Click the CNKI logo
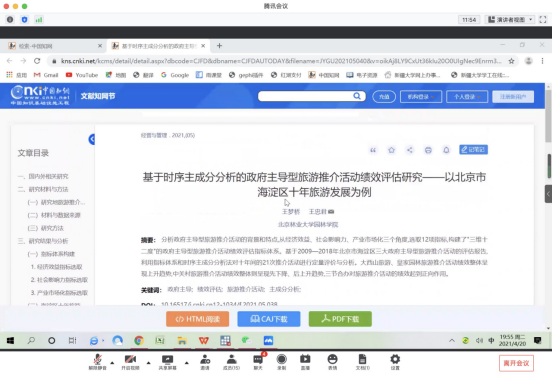 coord(40,95)
